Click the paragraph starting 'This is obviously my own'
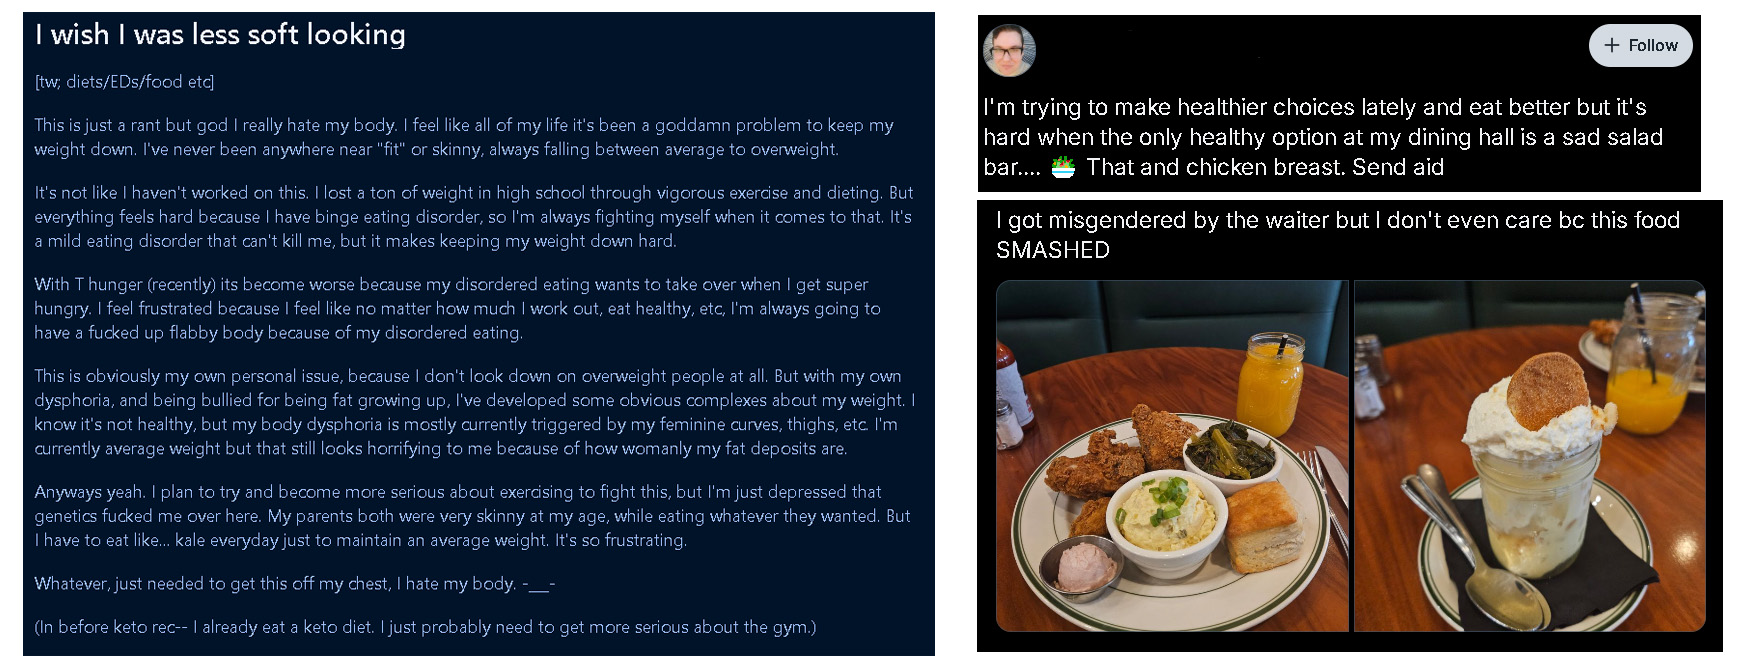 click(475, 412)
